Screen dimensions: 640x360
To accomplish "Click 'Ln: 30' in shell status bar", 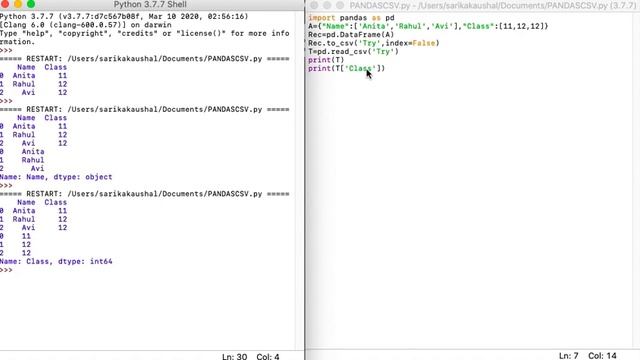I will [x=235, y=357].
